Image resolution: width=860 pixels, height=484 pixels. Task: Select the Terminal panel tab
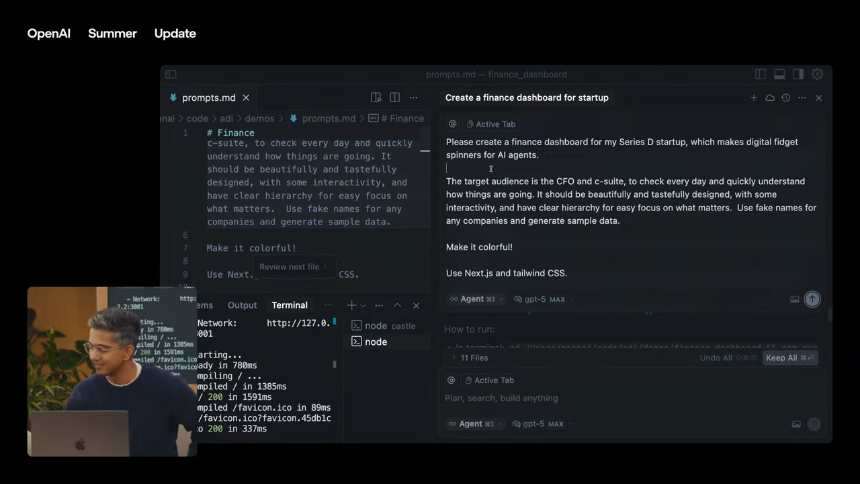point(290,305)
